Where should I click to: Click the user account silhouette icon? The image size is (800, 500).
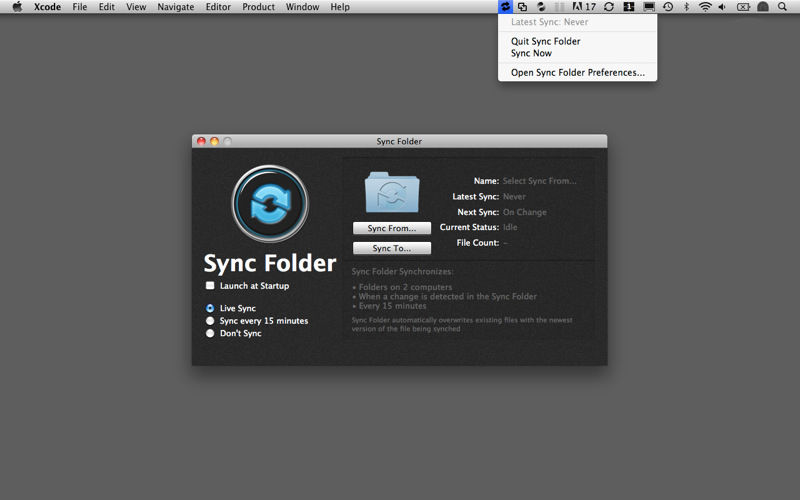click(763, 7)
